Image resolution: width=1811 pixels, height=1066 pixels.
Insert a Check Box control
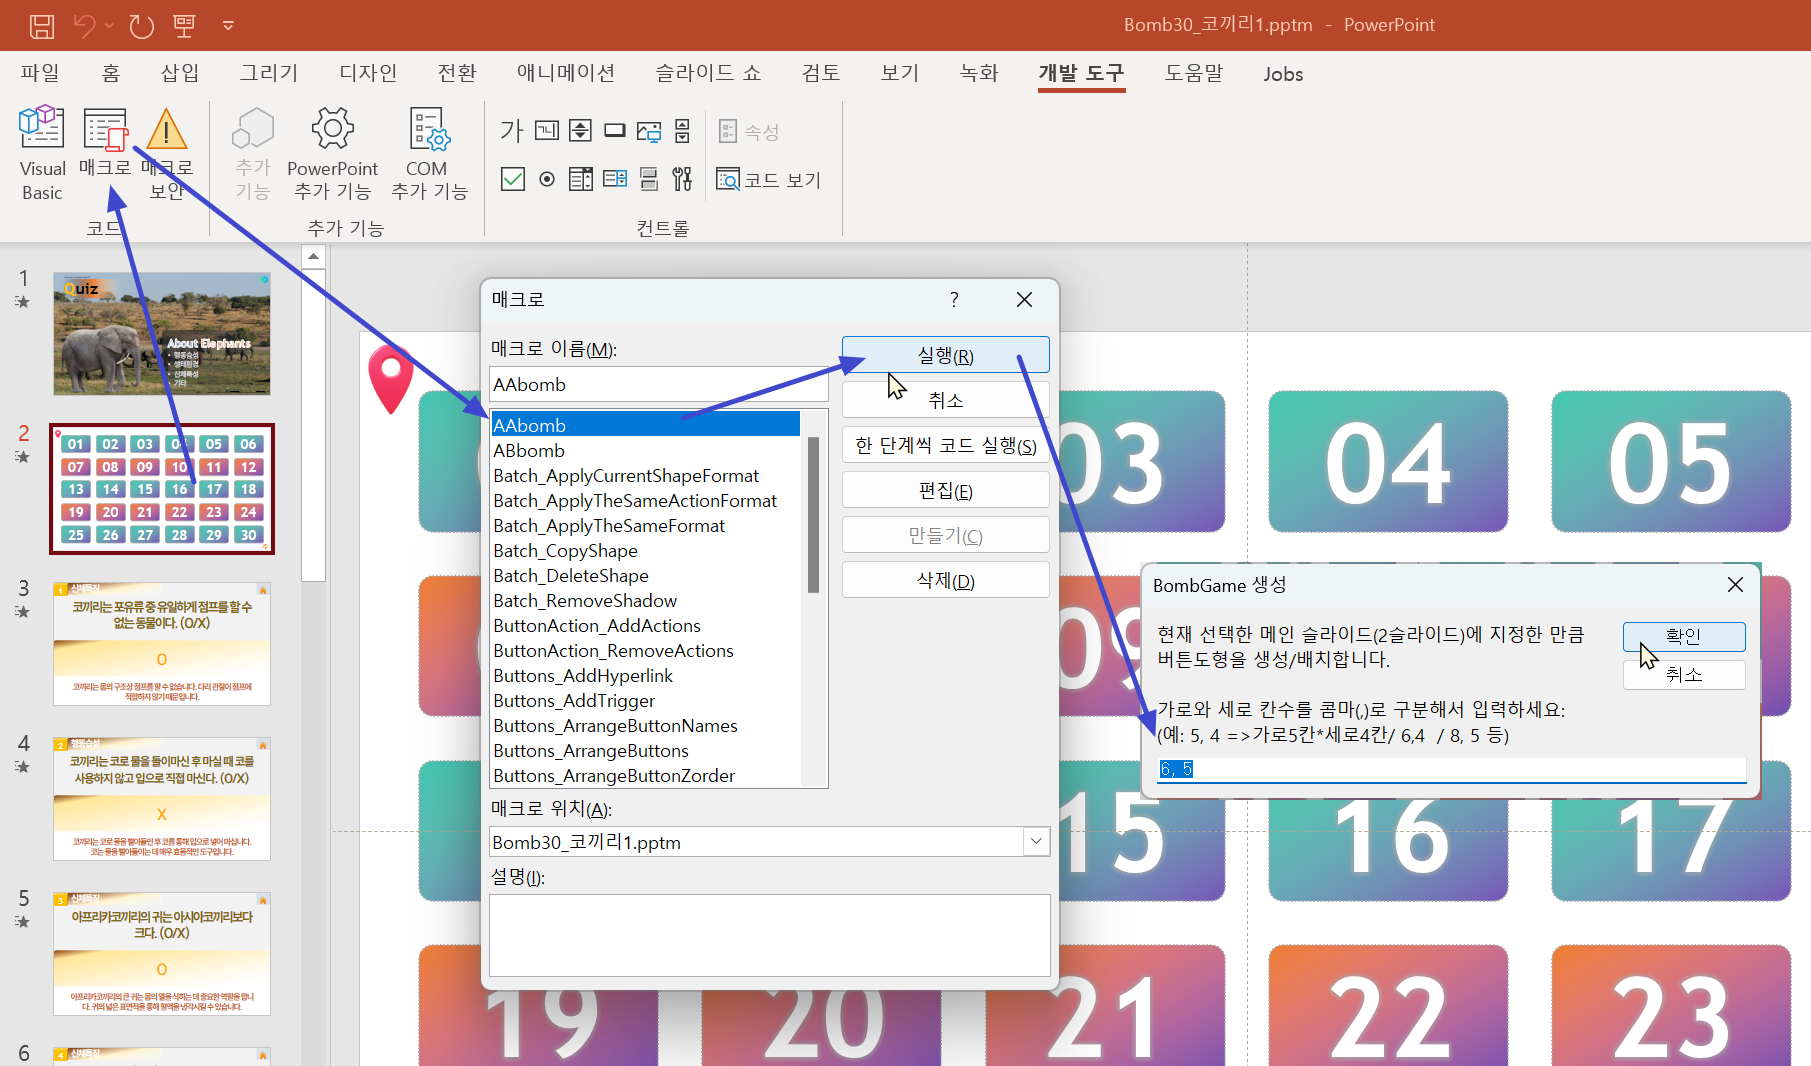click(513, 179)
